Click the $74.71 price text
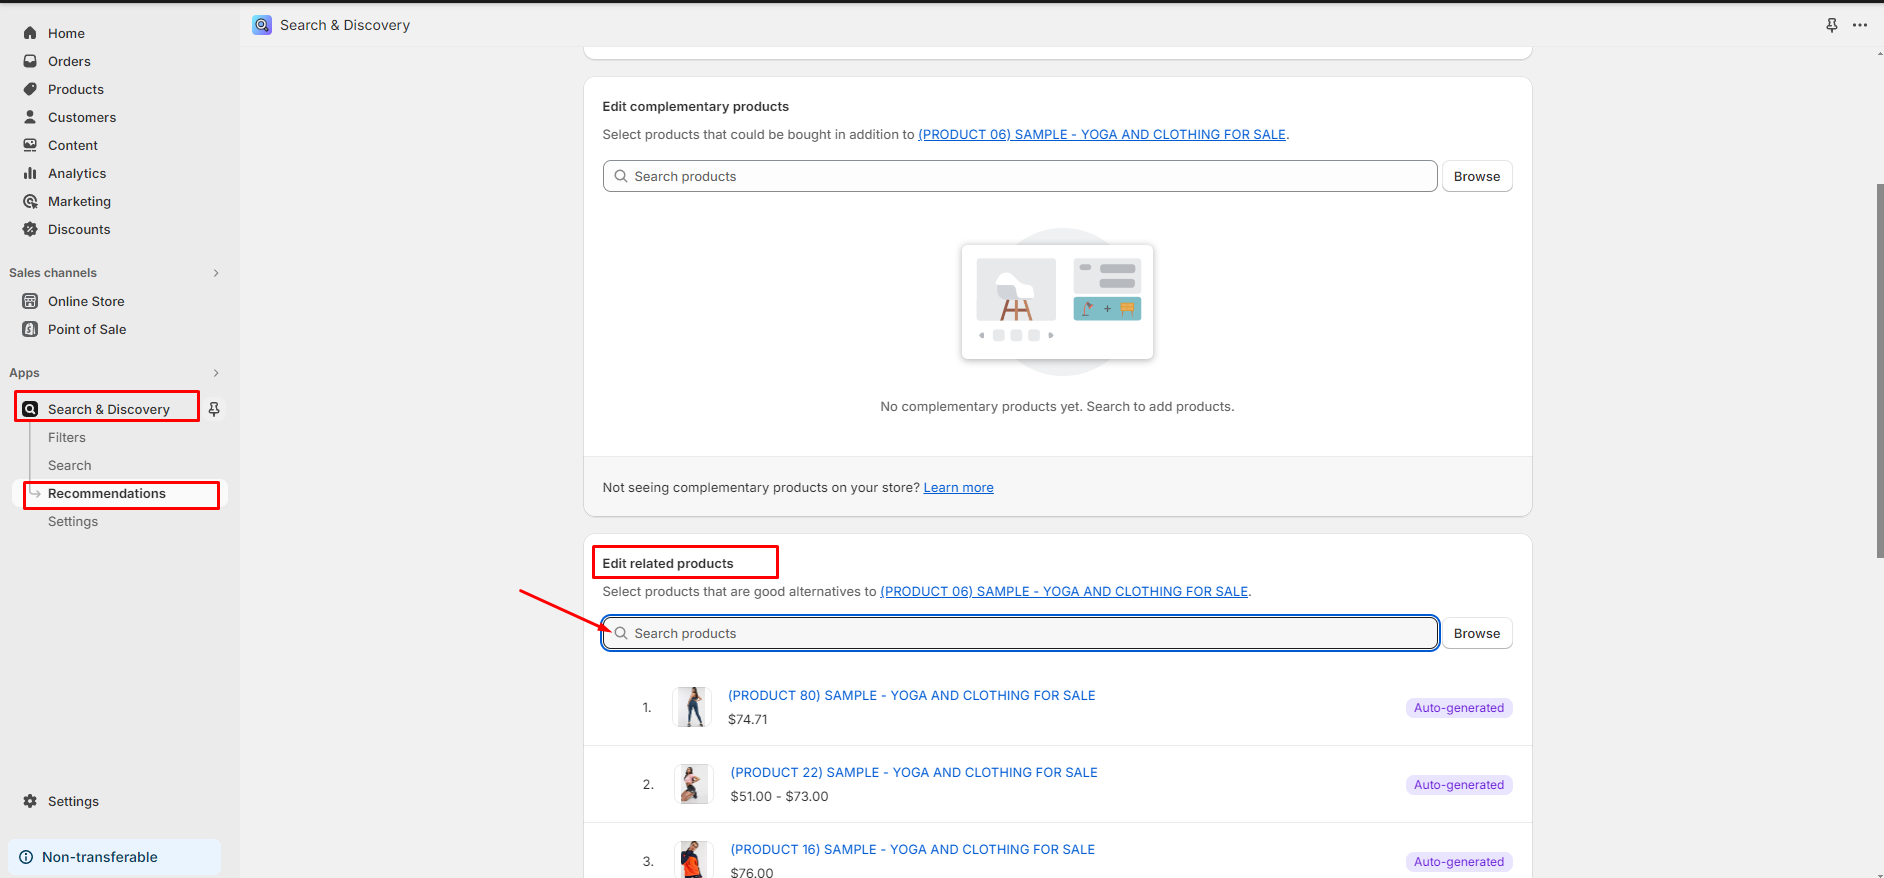This screenshot has height=878, width=1884. pyautogui.click(x=748, y=719)
